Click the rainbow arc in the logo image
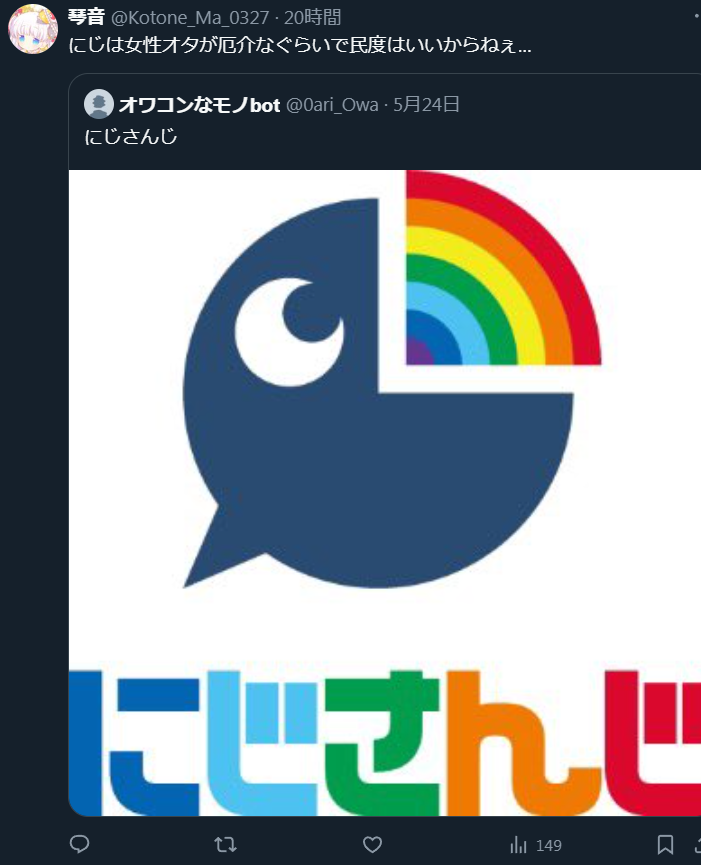701x865 pixels. (x=504, y=268)
